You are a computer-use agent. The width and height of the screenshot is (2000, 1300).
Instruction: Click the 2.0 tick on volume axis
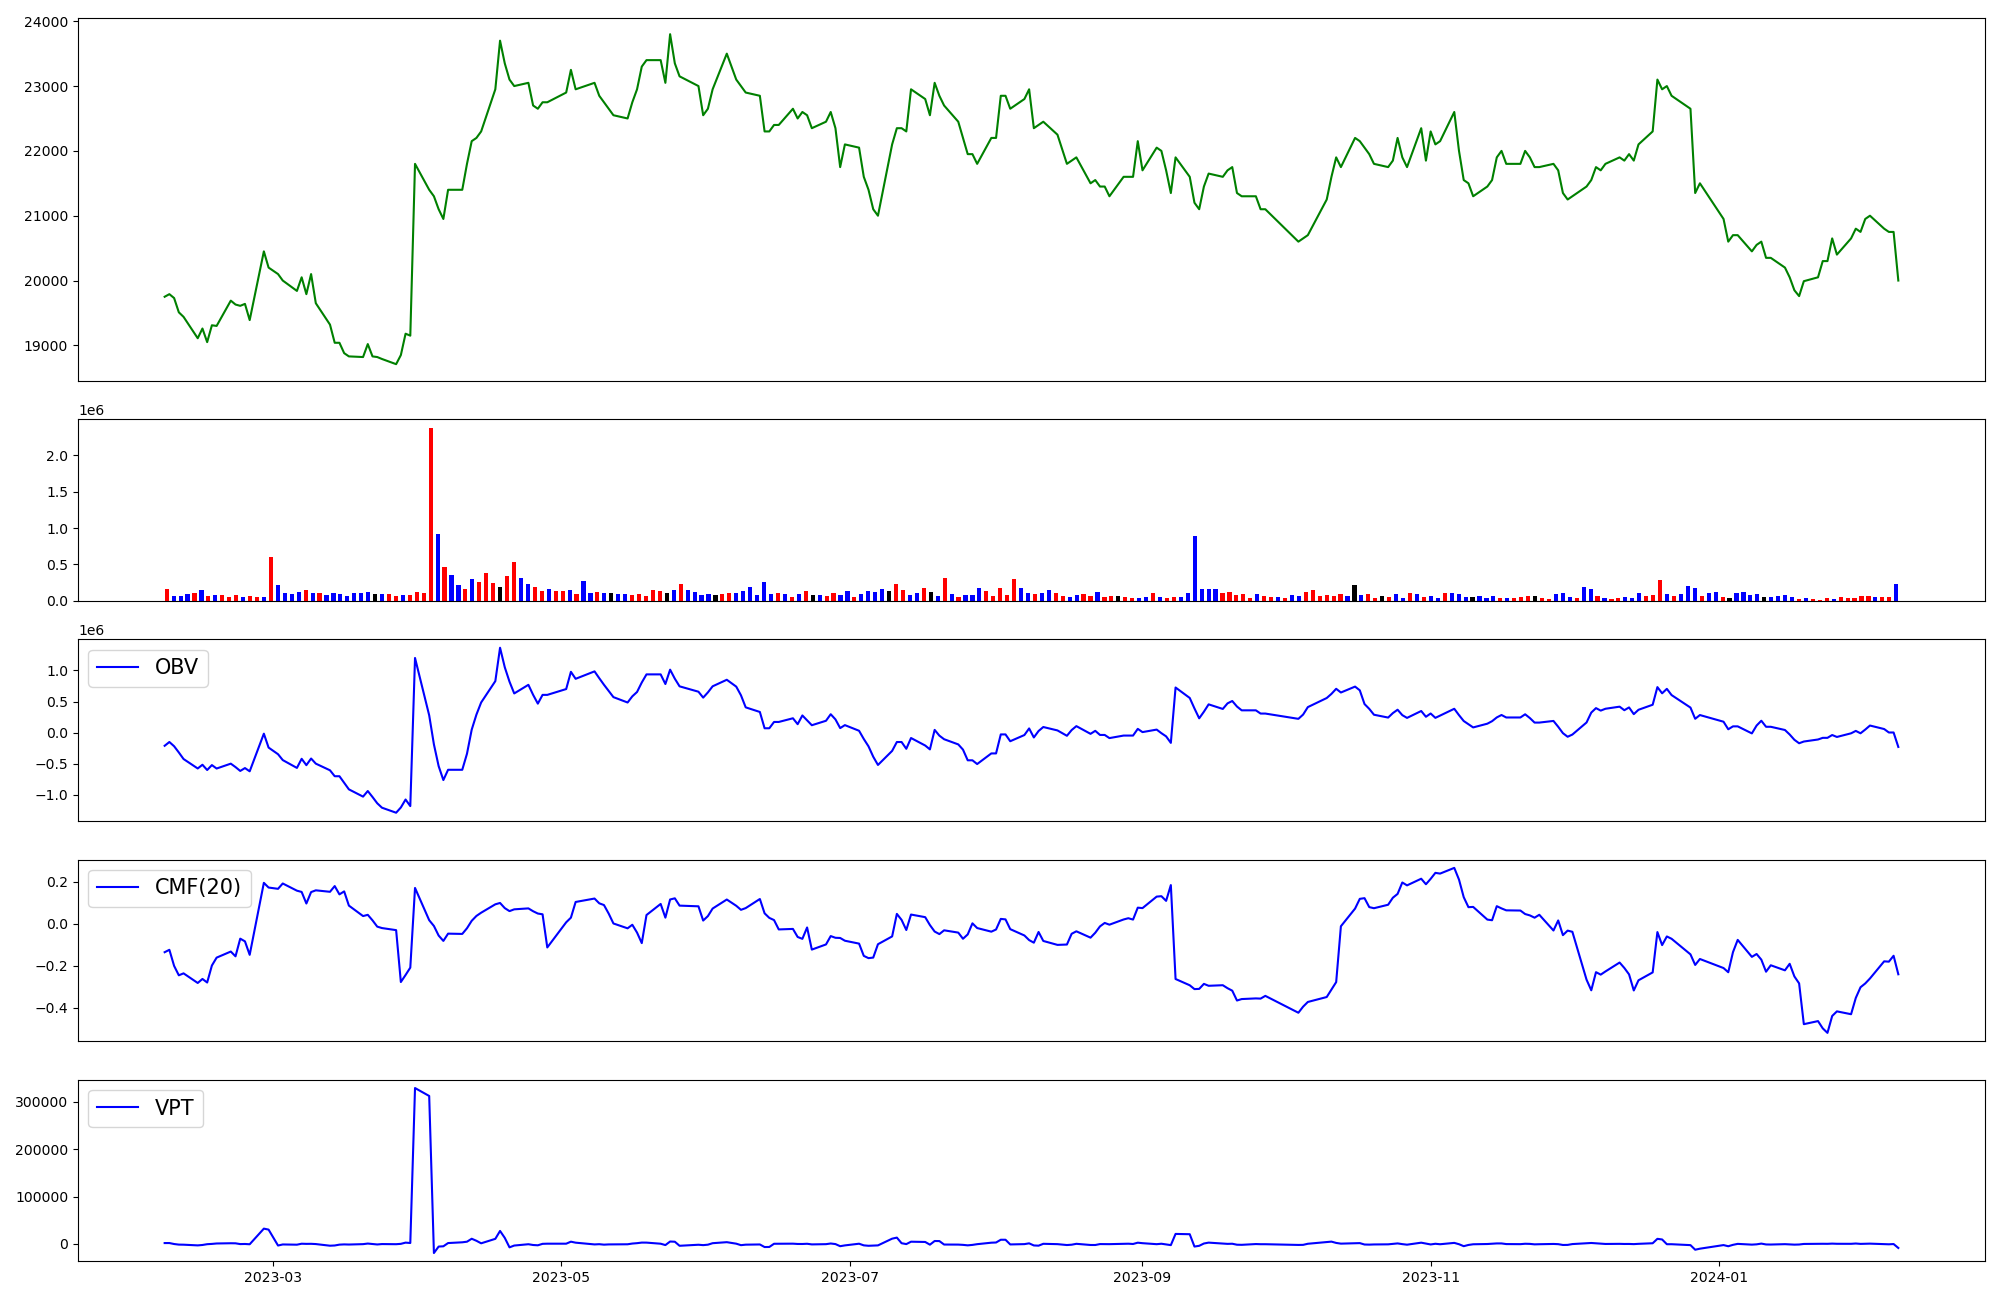pos(56,456)
